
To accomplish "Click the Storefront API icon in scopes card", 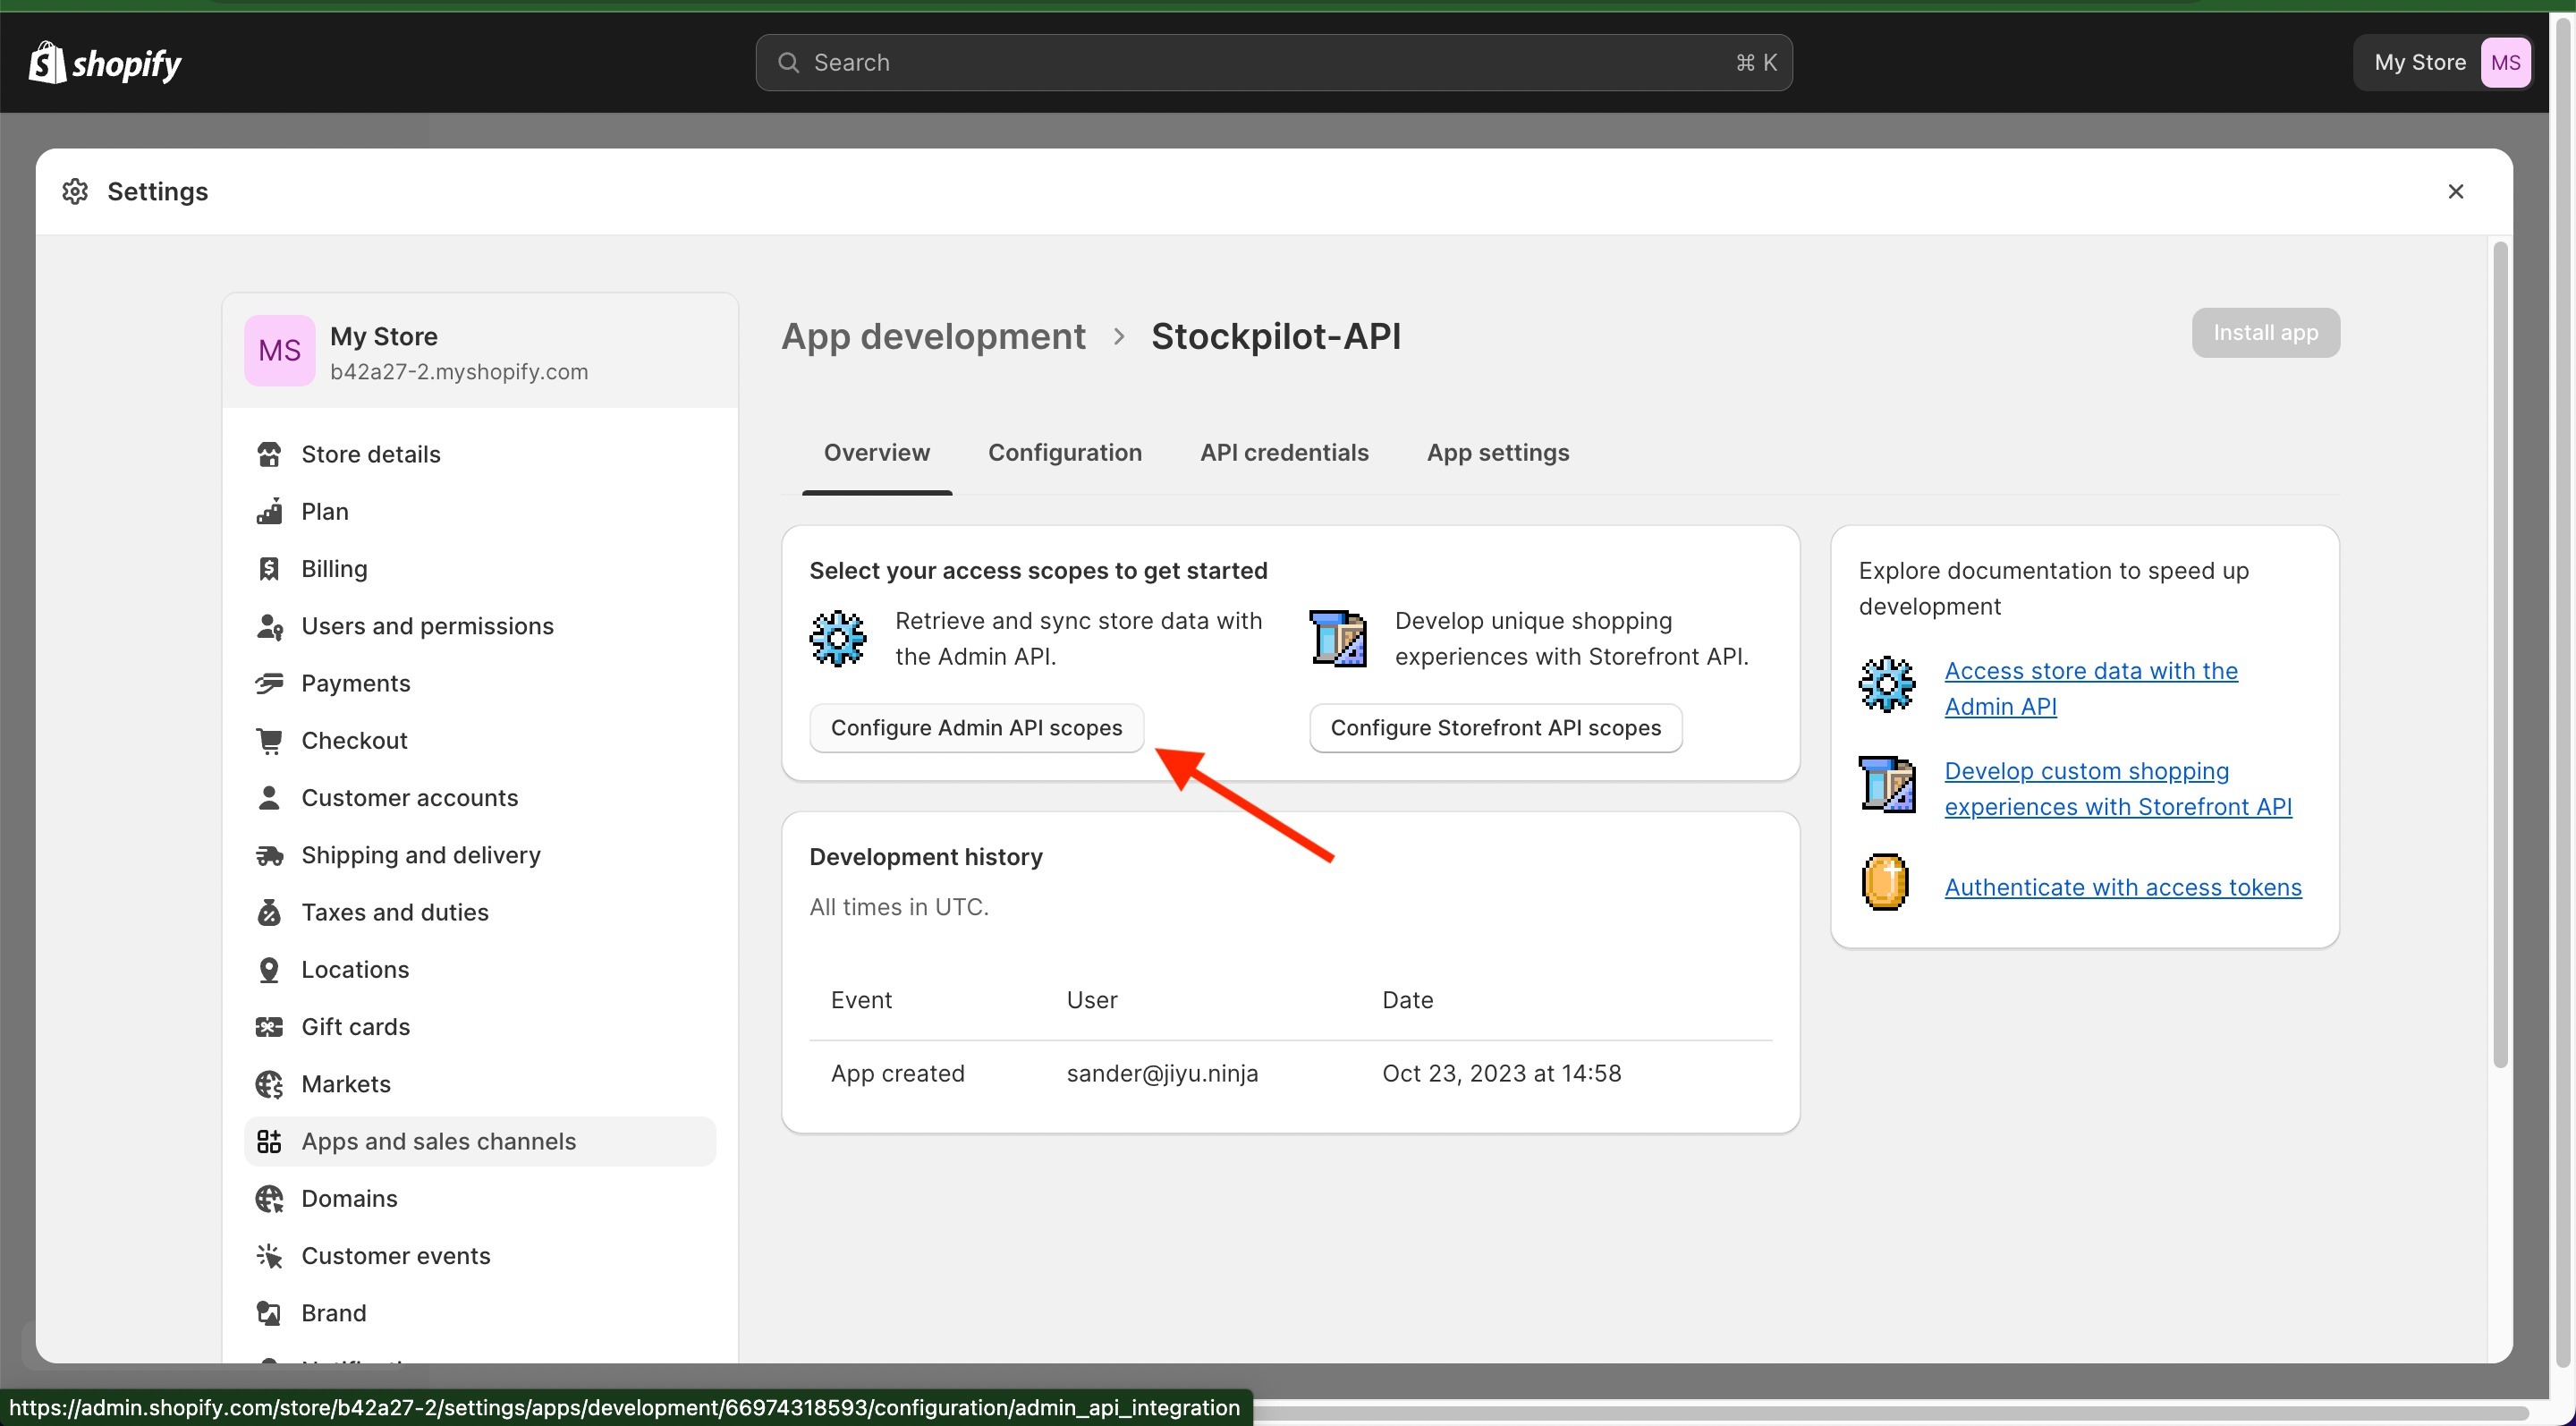I will [1338, 638].
